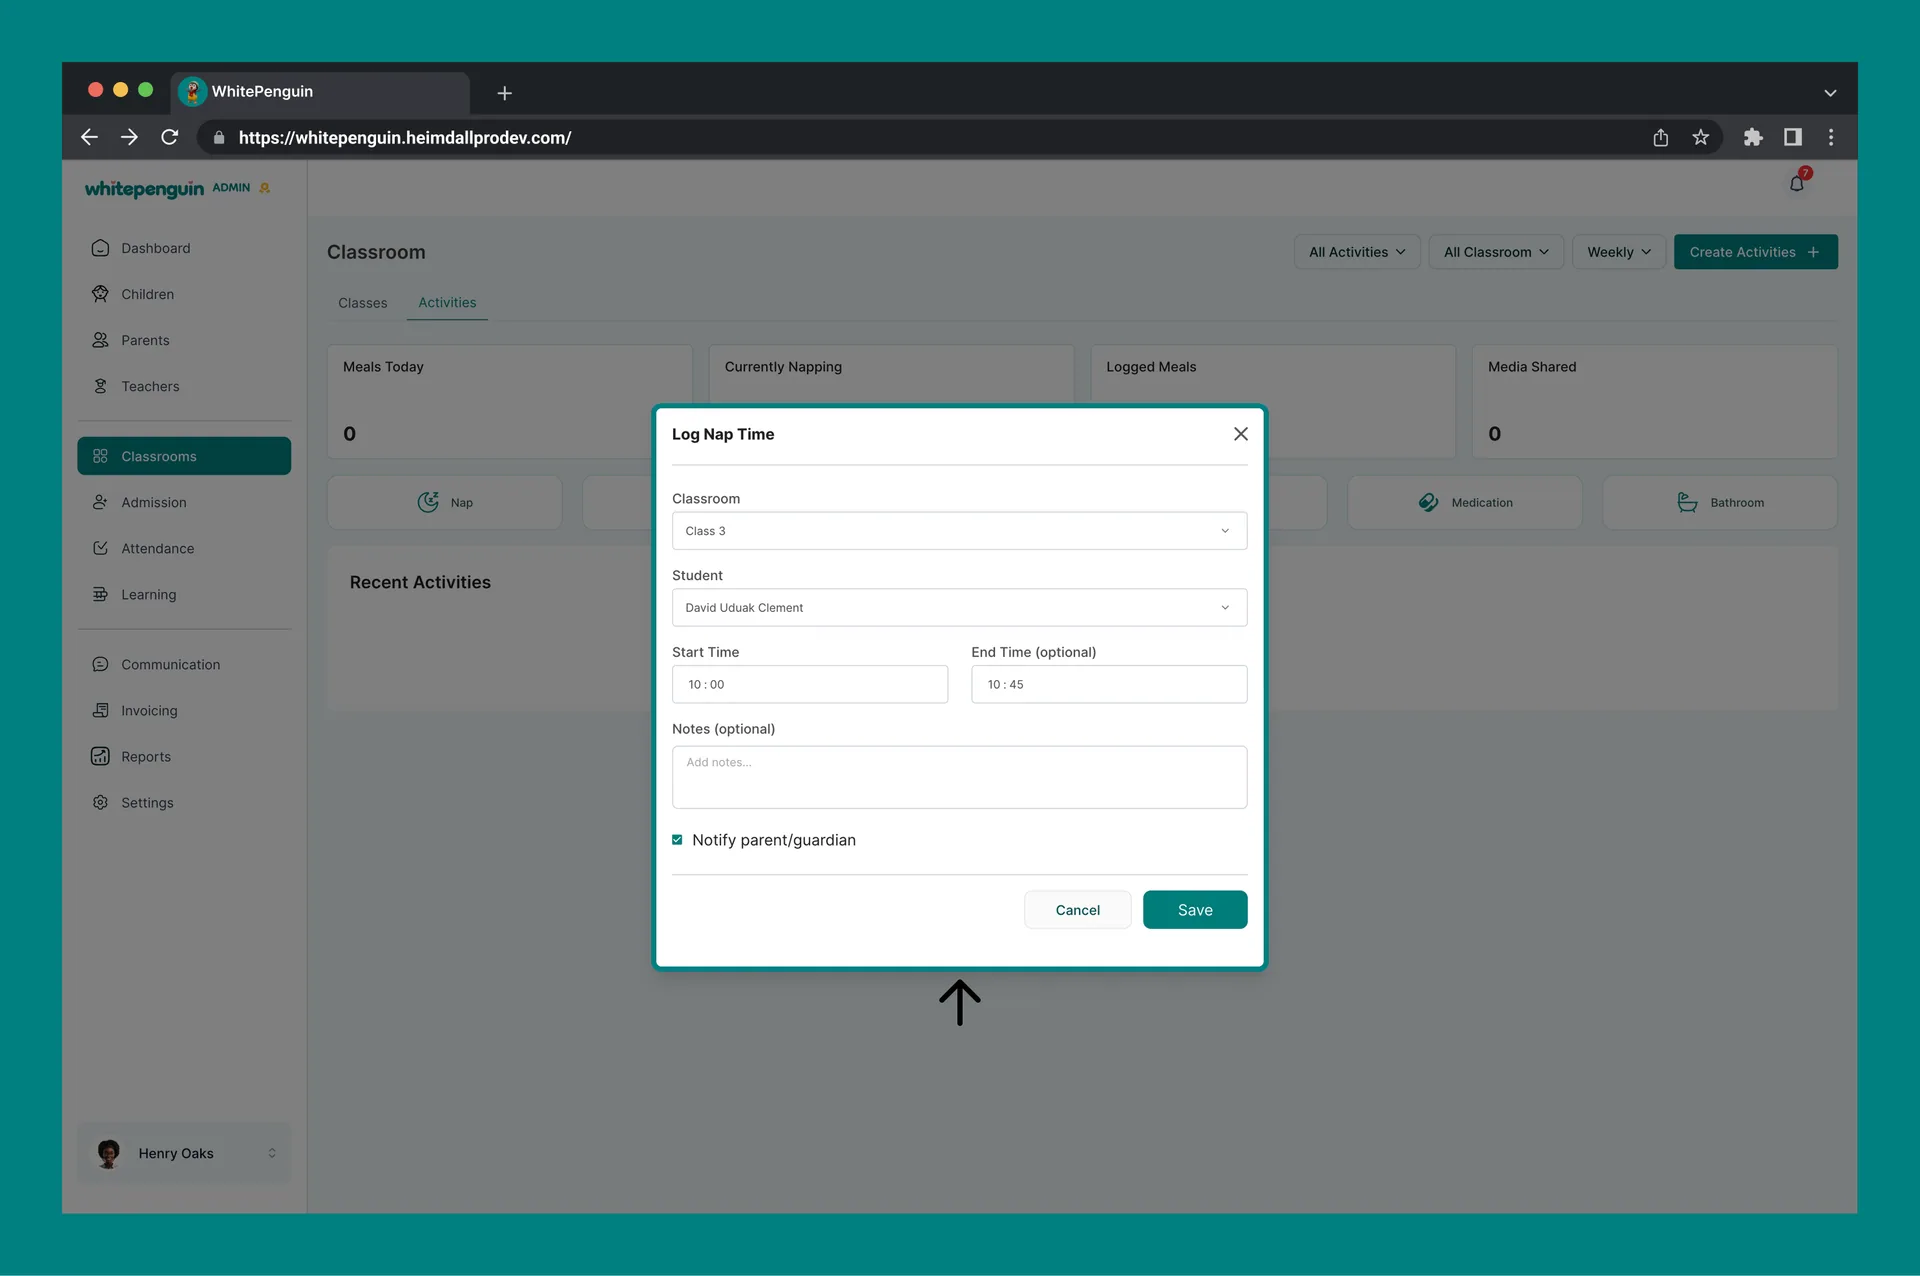Expand the All Classroom filter dropdown
The width and height of the screenshot is (1920, 1276).
(1495, 252)
